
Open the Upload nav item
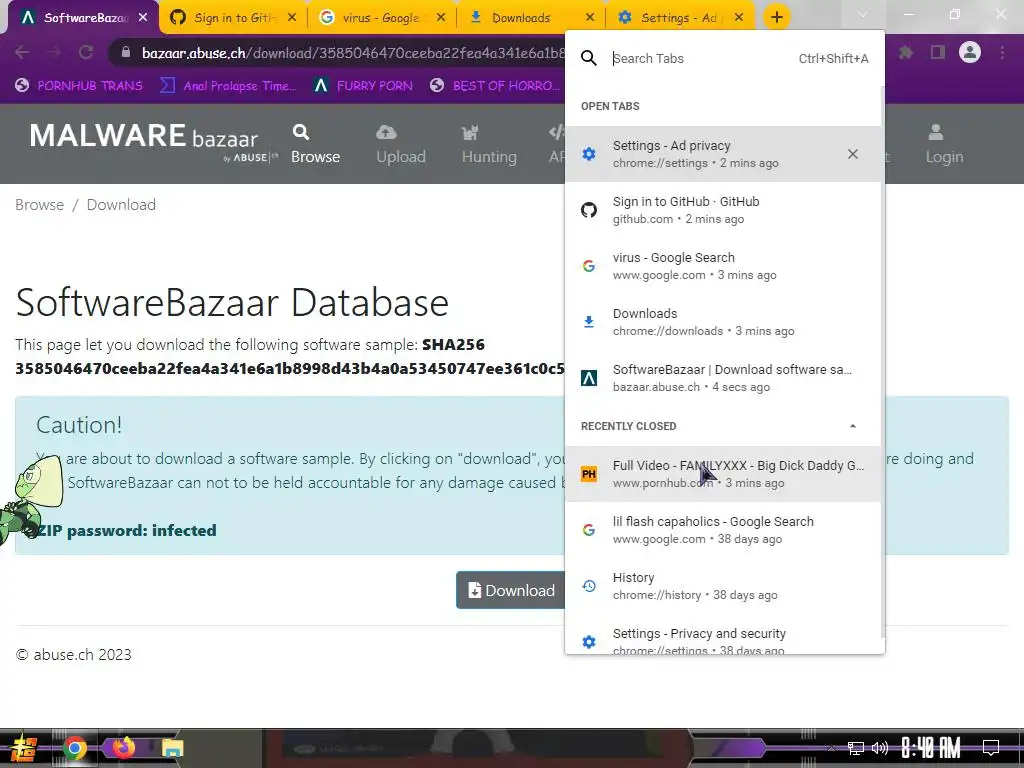click(400, 144)
